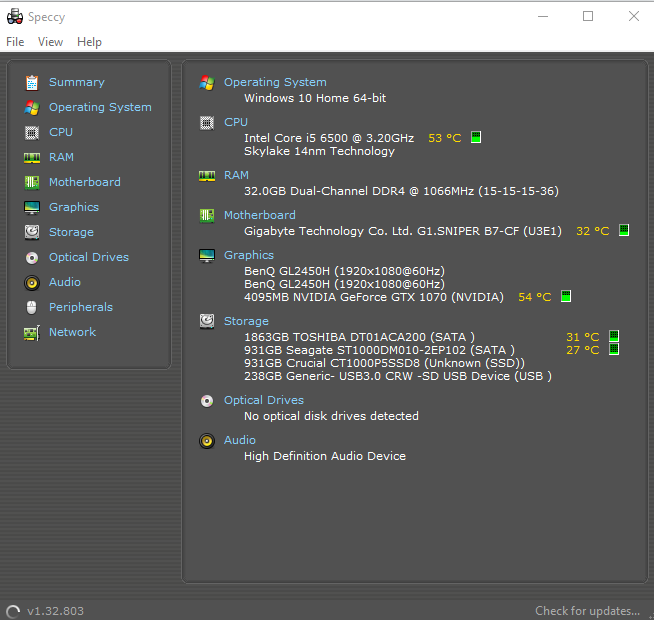Select Optical Drives in the sidebar

click(89, 257)
